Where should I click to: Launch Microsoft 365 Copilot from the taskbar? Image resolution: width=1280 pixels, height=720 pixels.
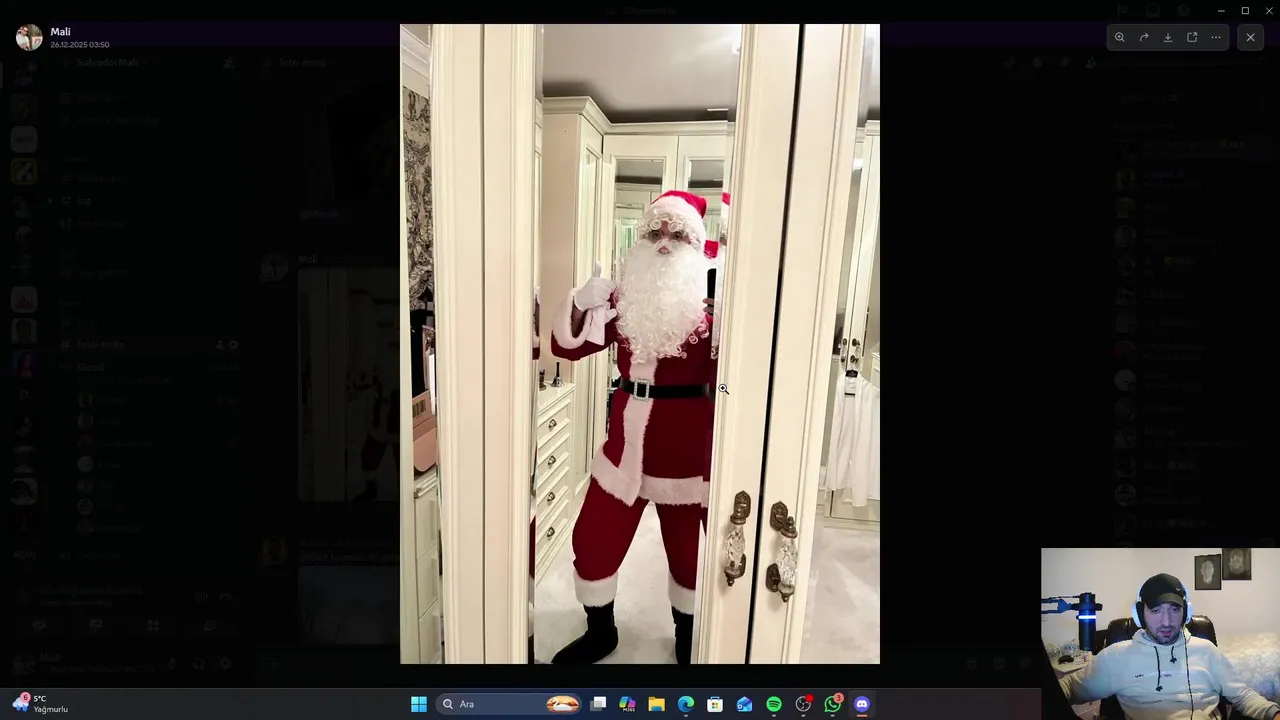click(x=627, y=704)
